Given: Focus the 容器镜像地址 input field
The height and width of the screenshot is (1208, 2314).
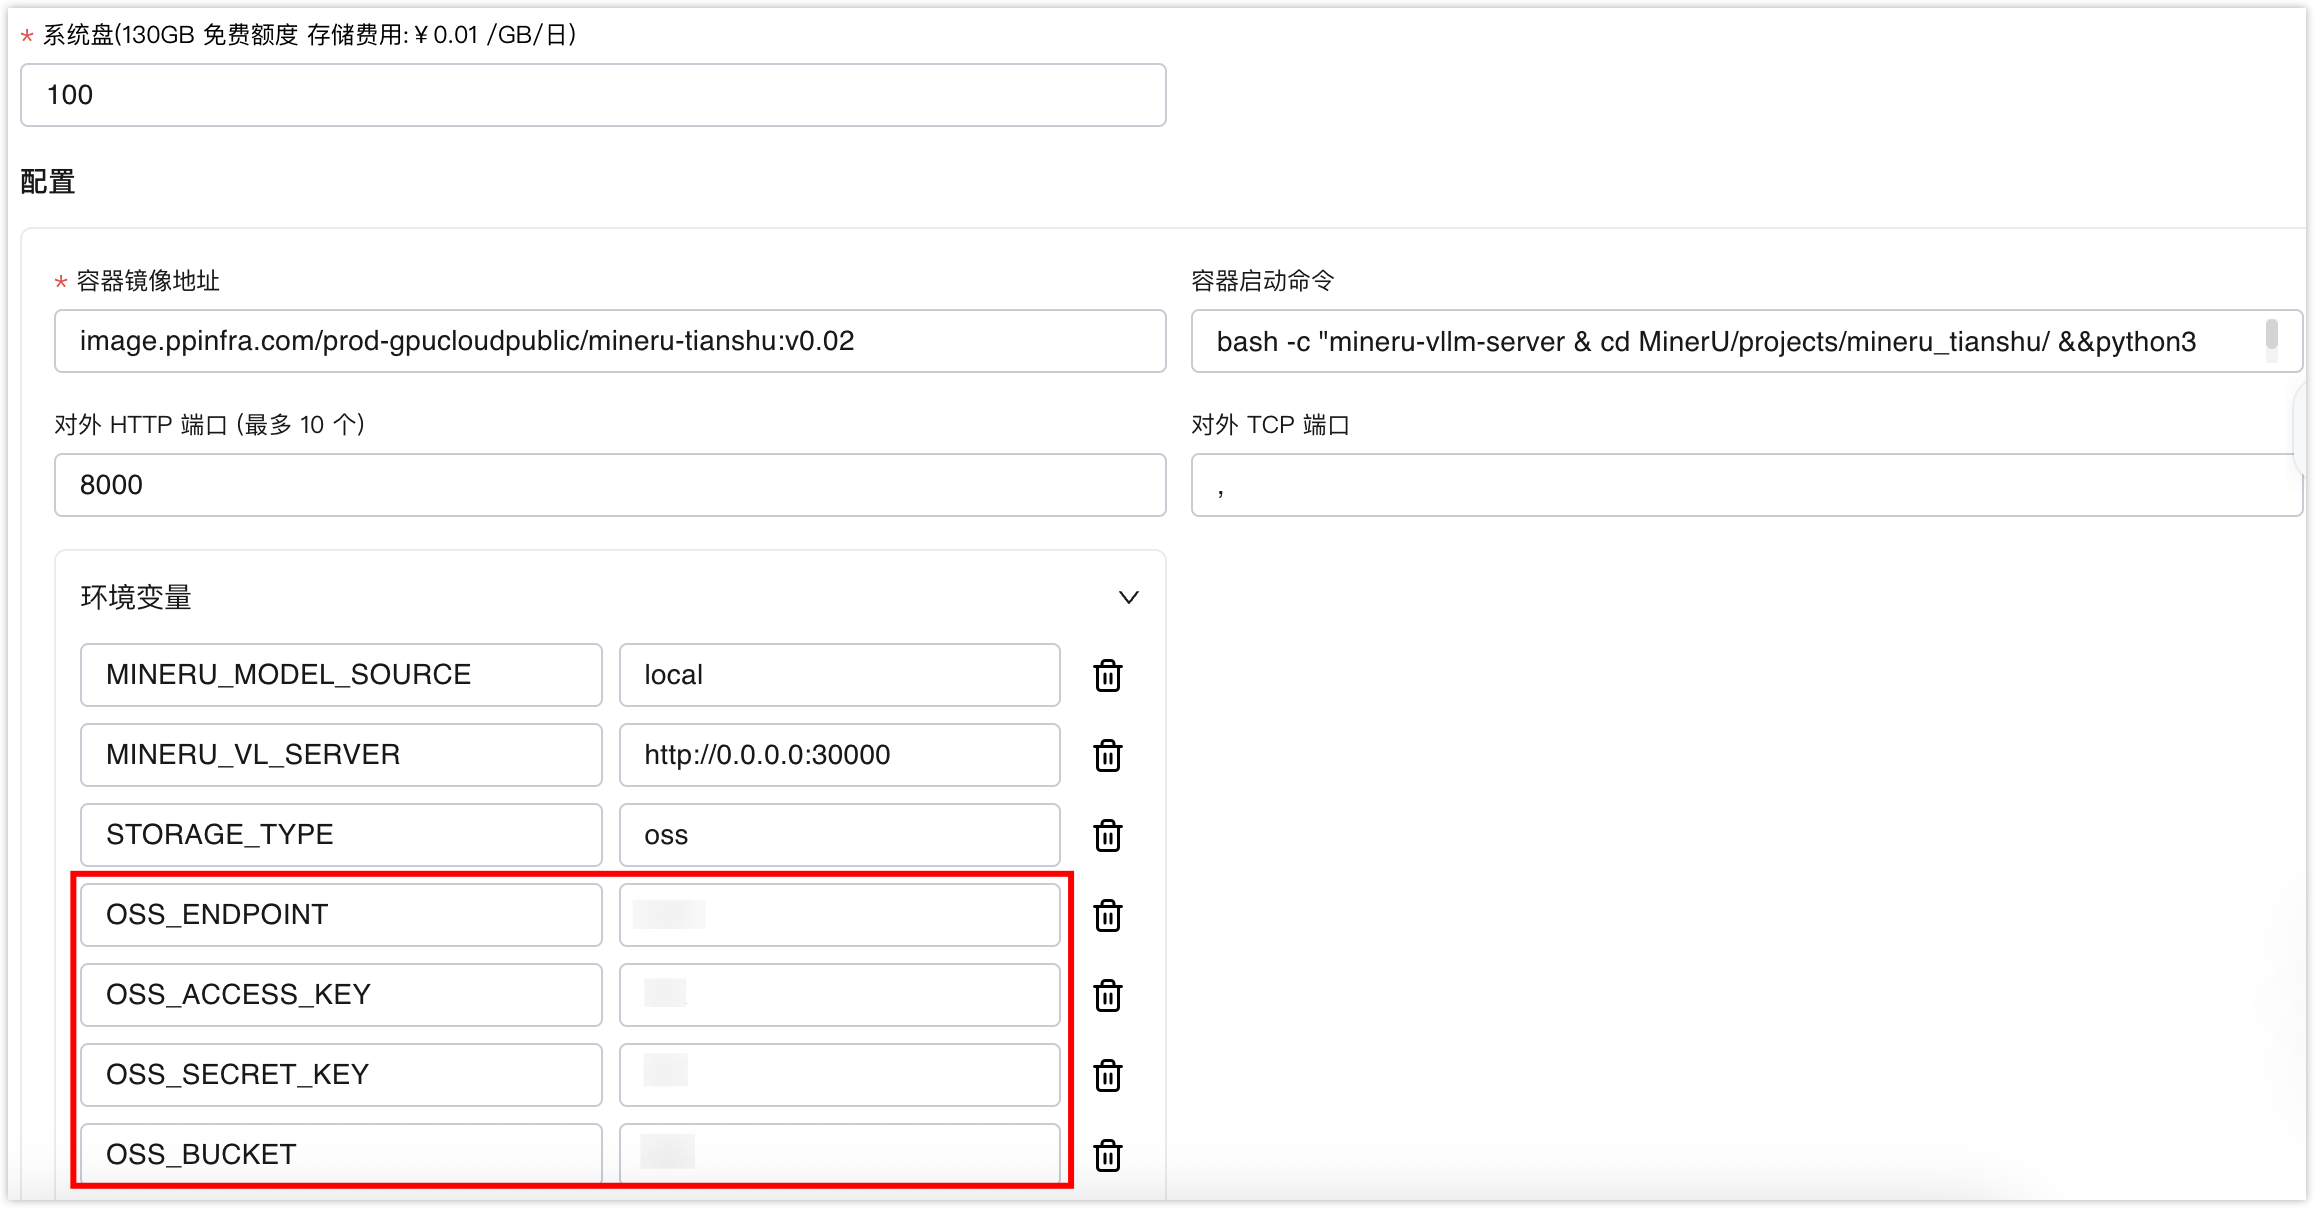Looking at the screenshot, I should click(x=610, y=341).
